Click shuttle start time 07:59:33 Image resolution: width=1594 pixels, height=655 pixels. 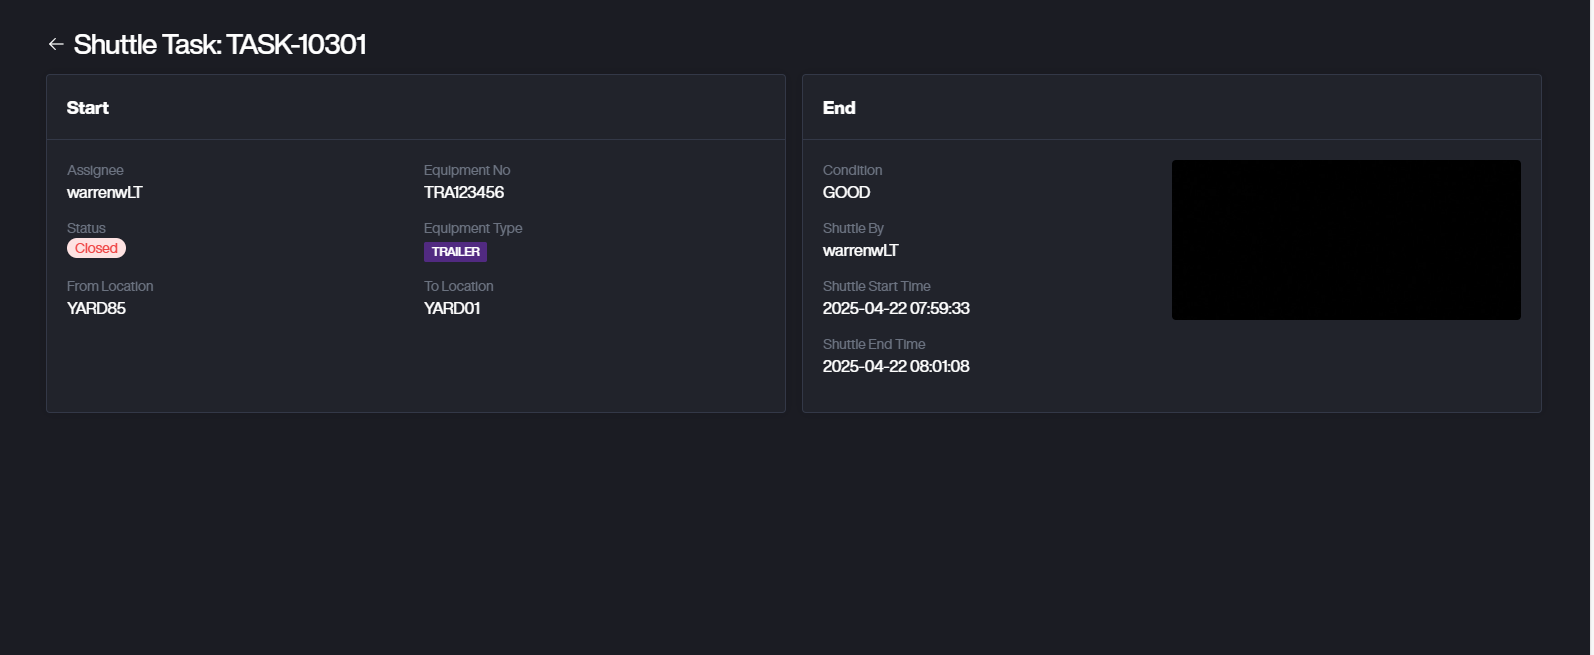click(896, 308)
